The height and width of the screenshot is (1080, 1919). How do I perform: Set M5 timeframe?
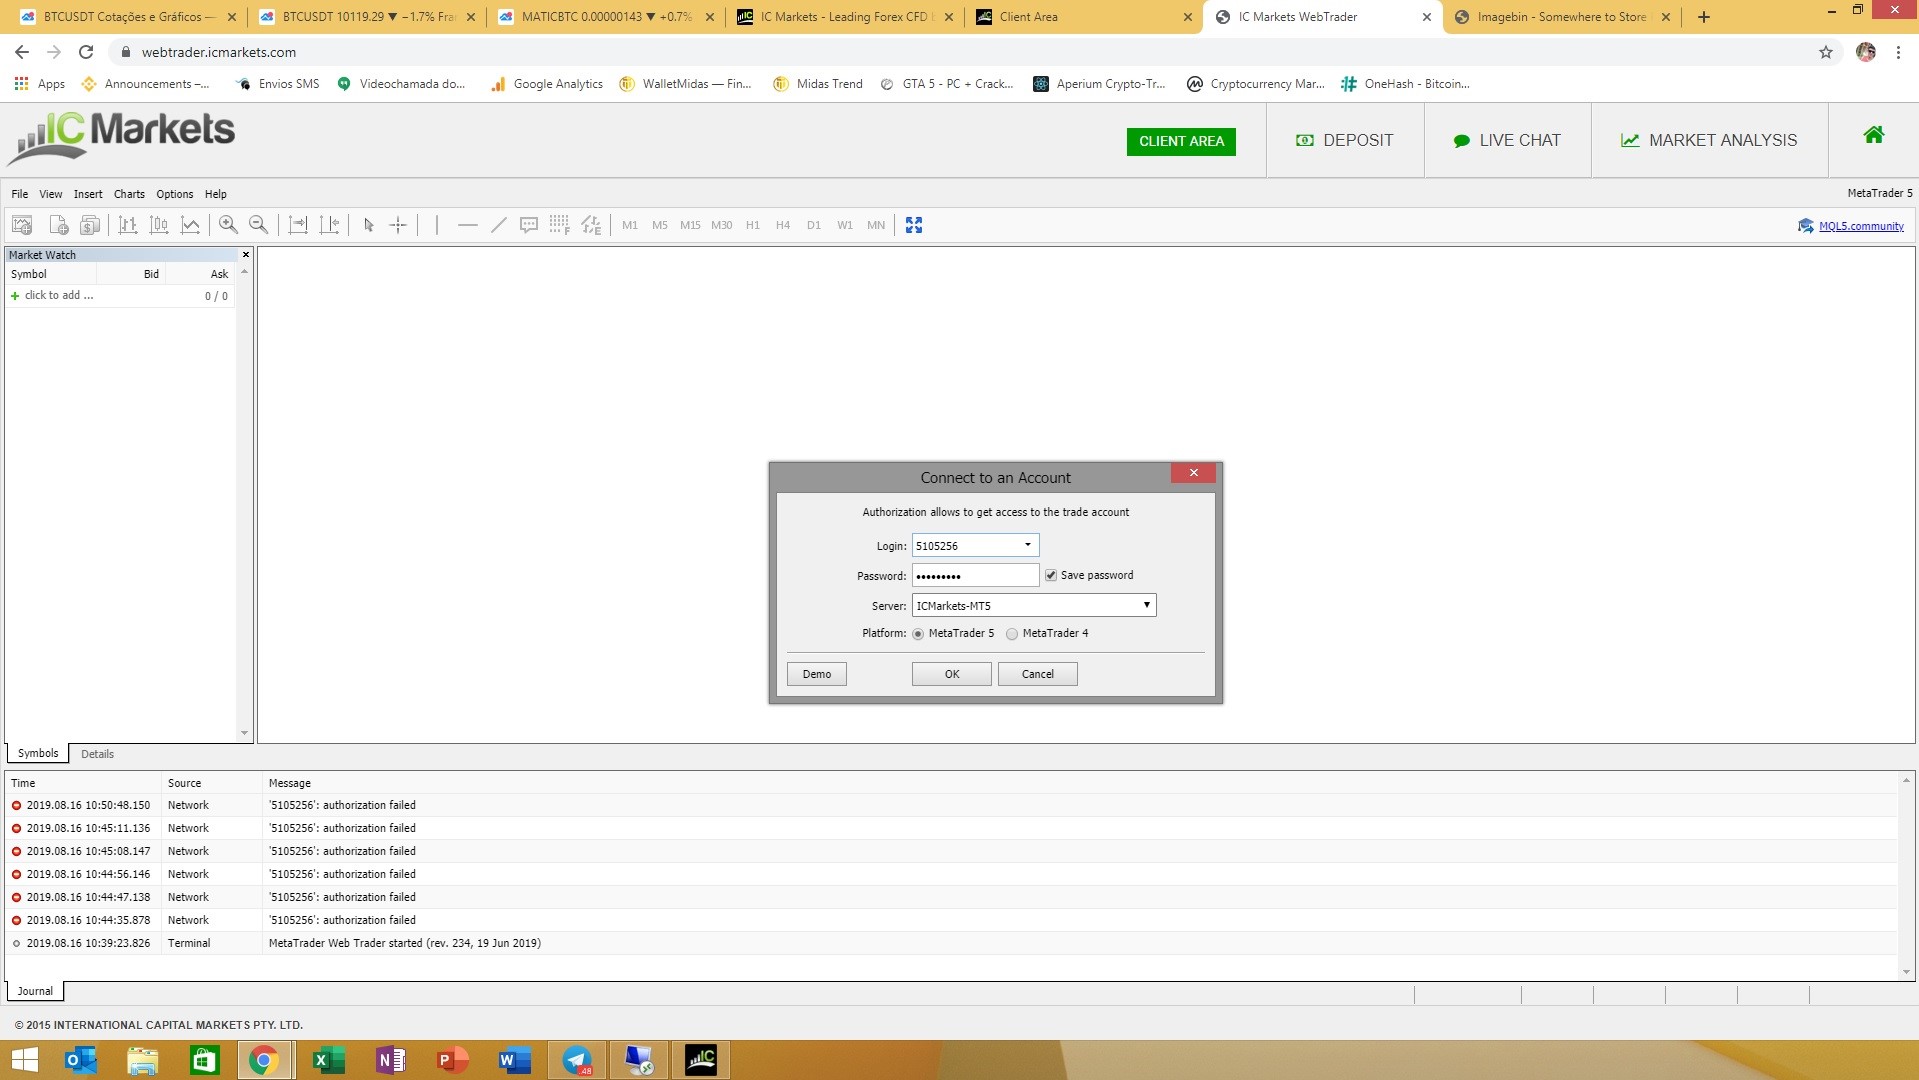(x=660, y=225)
